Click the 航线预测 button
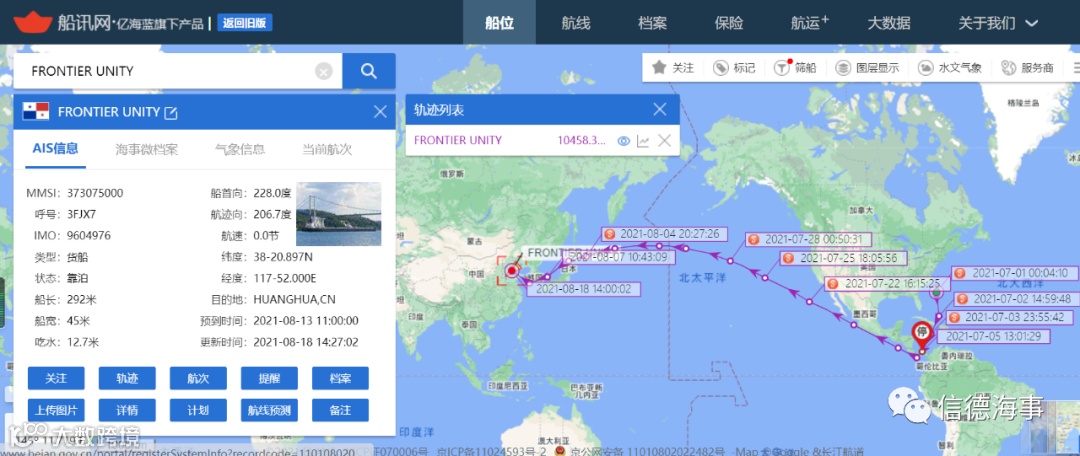 click(x=269, y=411)
